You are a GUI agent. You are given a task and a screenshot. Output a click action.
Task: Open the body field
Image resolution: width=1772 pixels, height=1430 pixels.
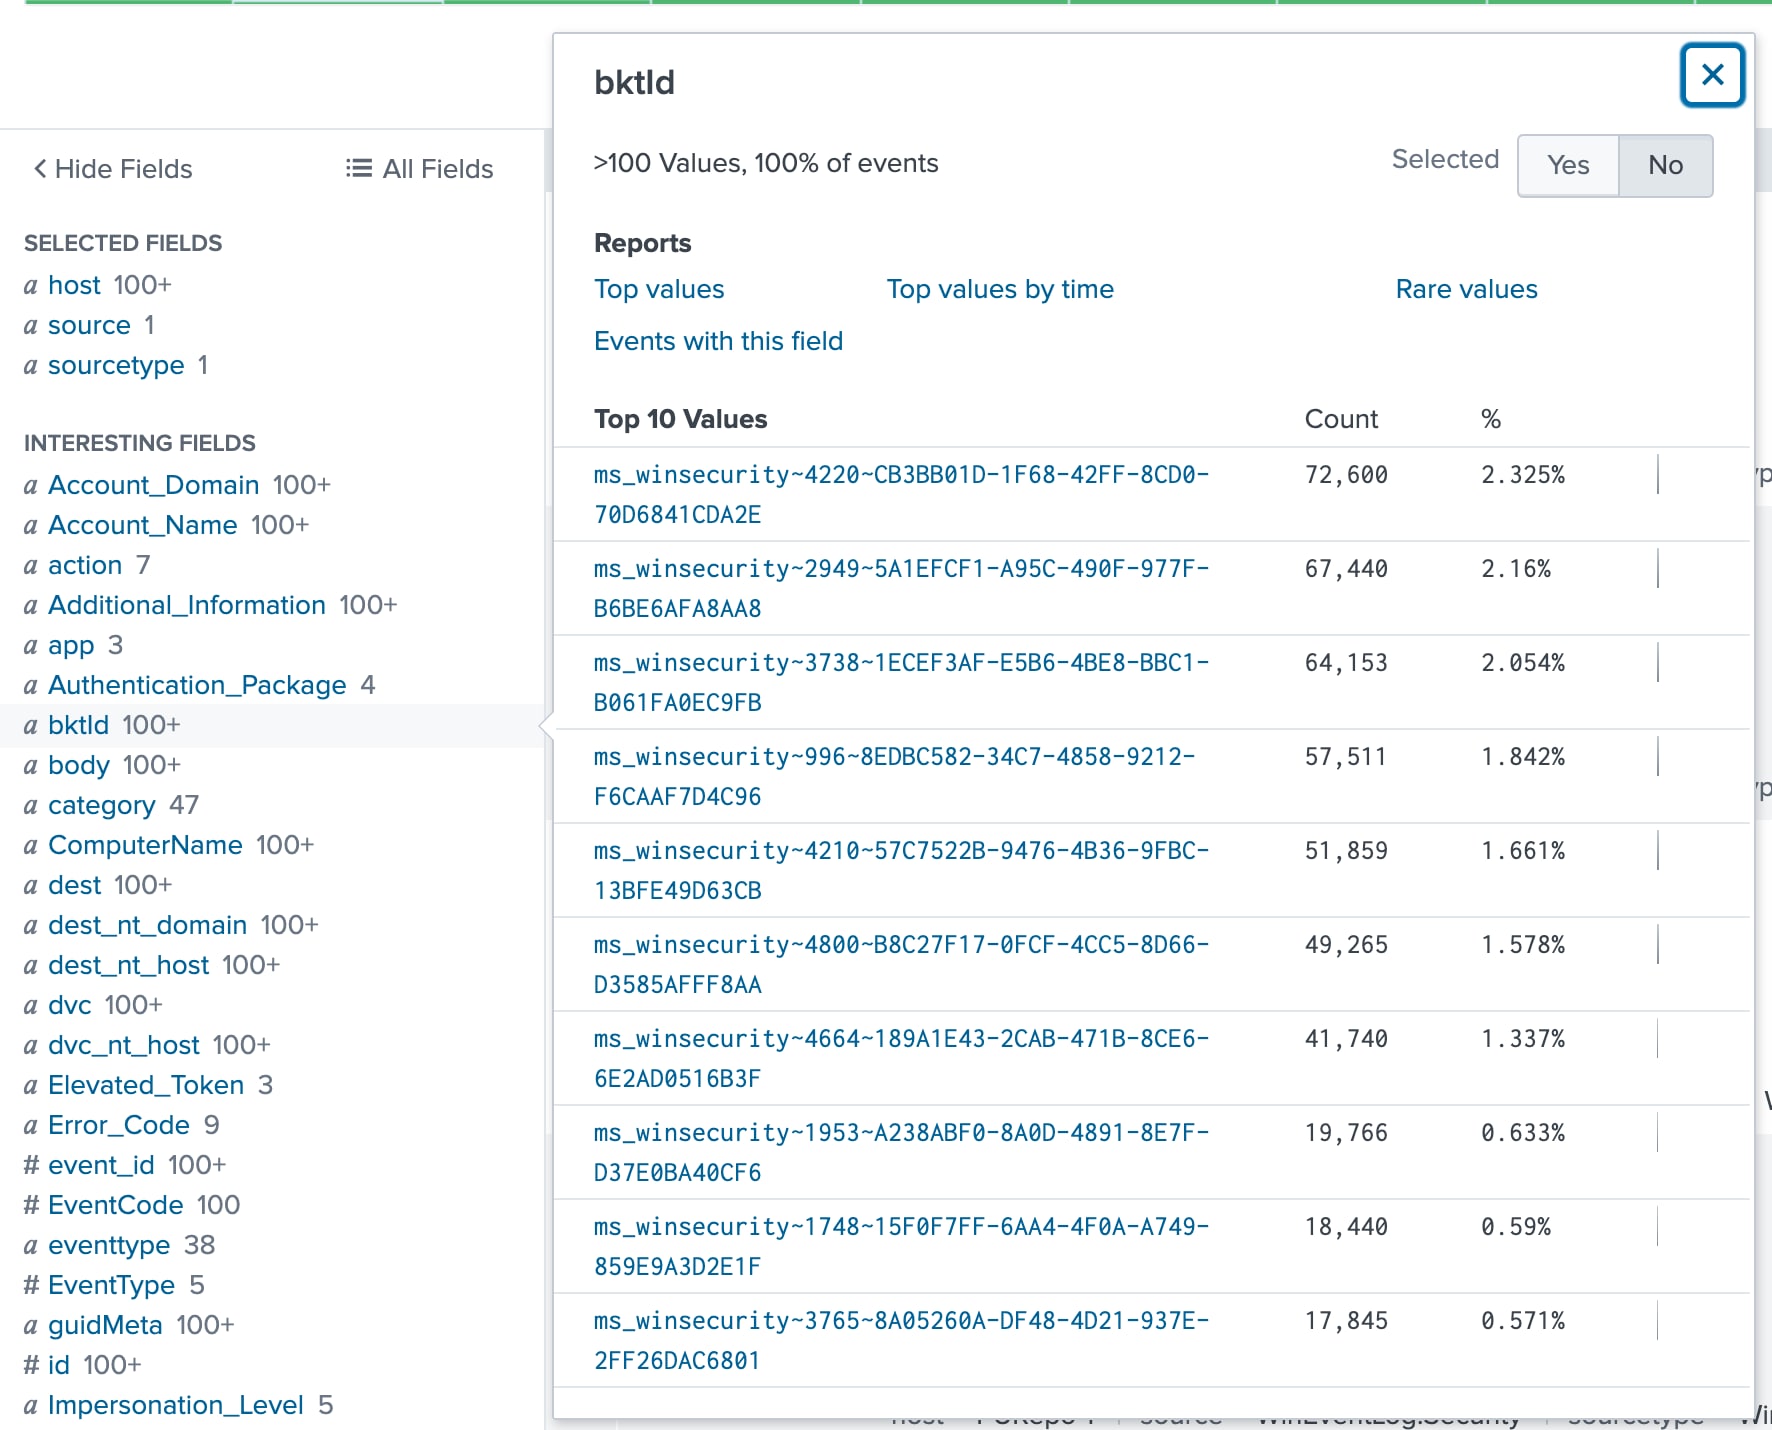coord(79,765)
